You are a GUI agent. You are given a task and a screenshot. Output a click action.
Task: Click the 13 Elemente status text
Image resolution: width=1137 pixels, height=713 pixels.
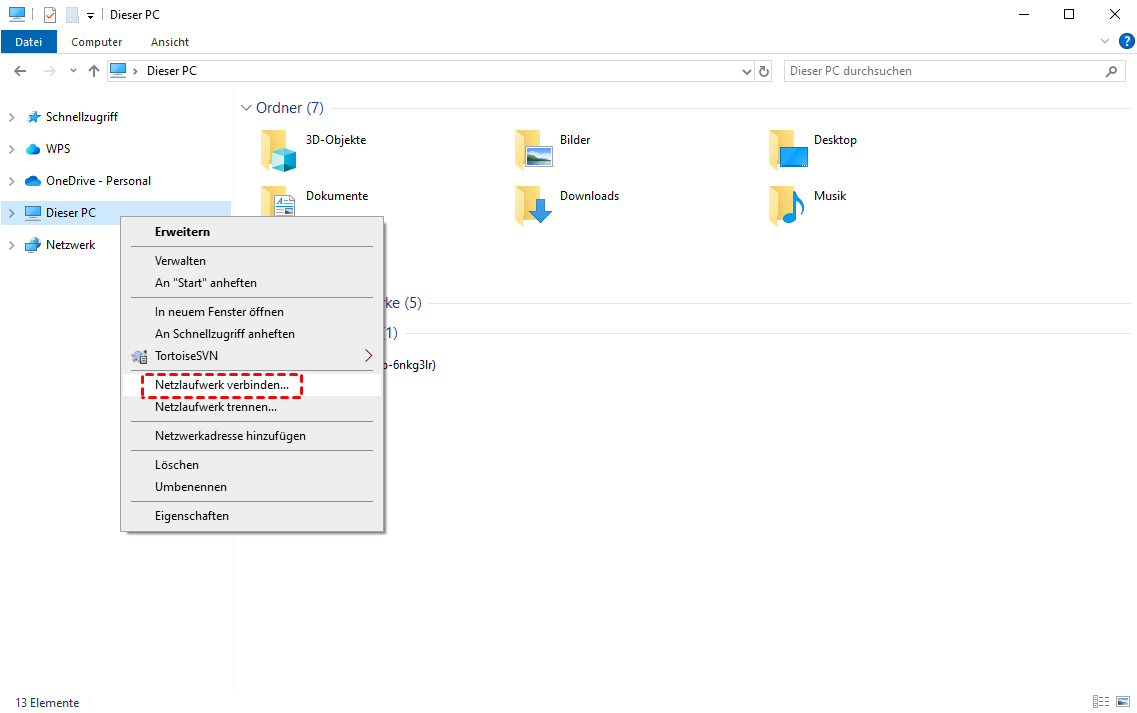pos(47,703)
